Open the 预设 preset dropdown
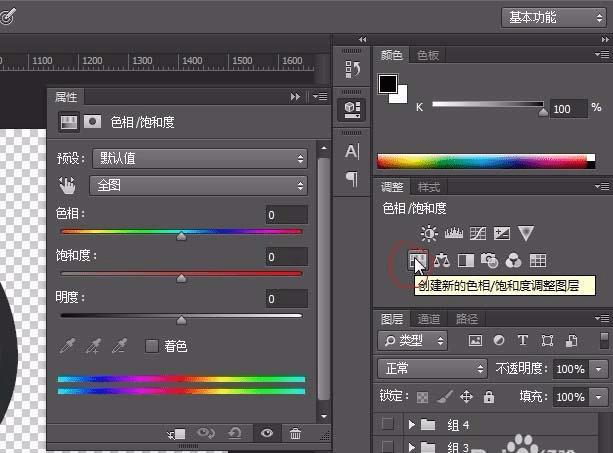Viewport: 613px width, 453px height. pyautogui.click(x=199, y=158)
